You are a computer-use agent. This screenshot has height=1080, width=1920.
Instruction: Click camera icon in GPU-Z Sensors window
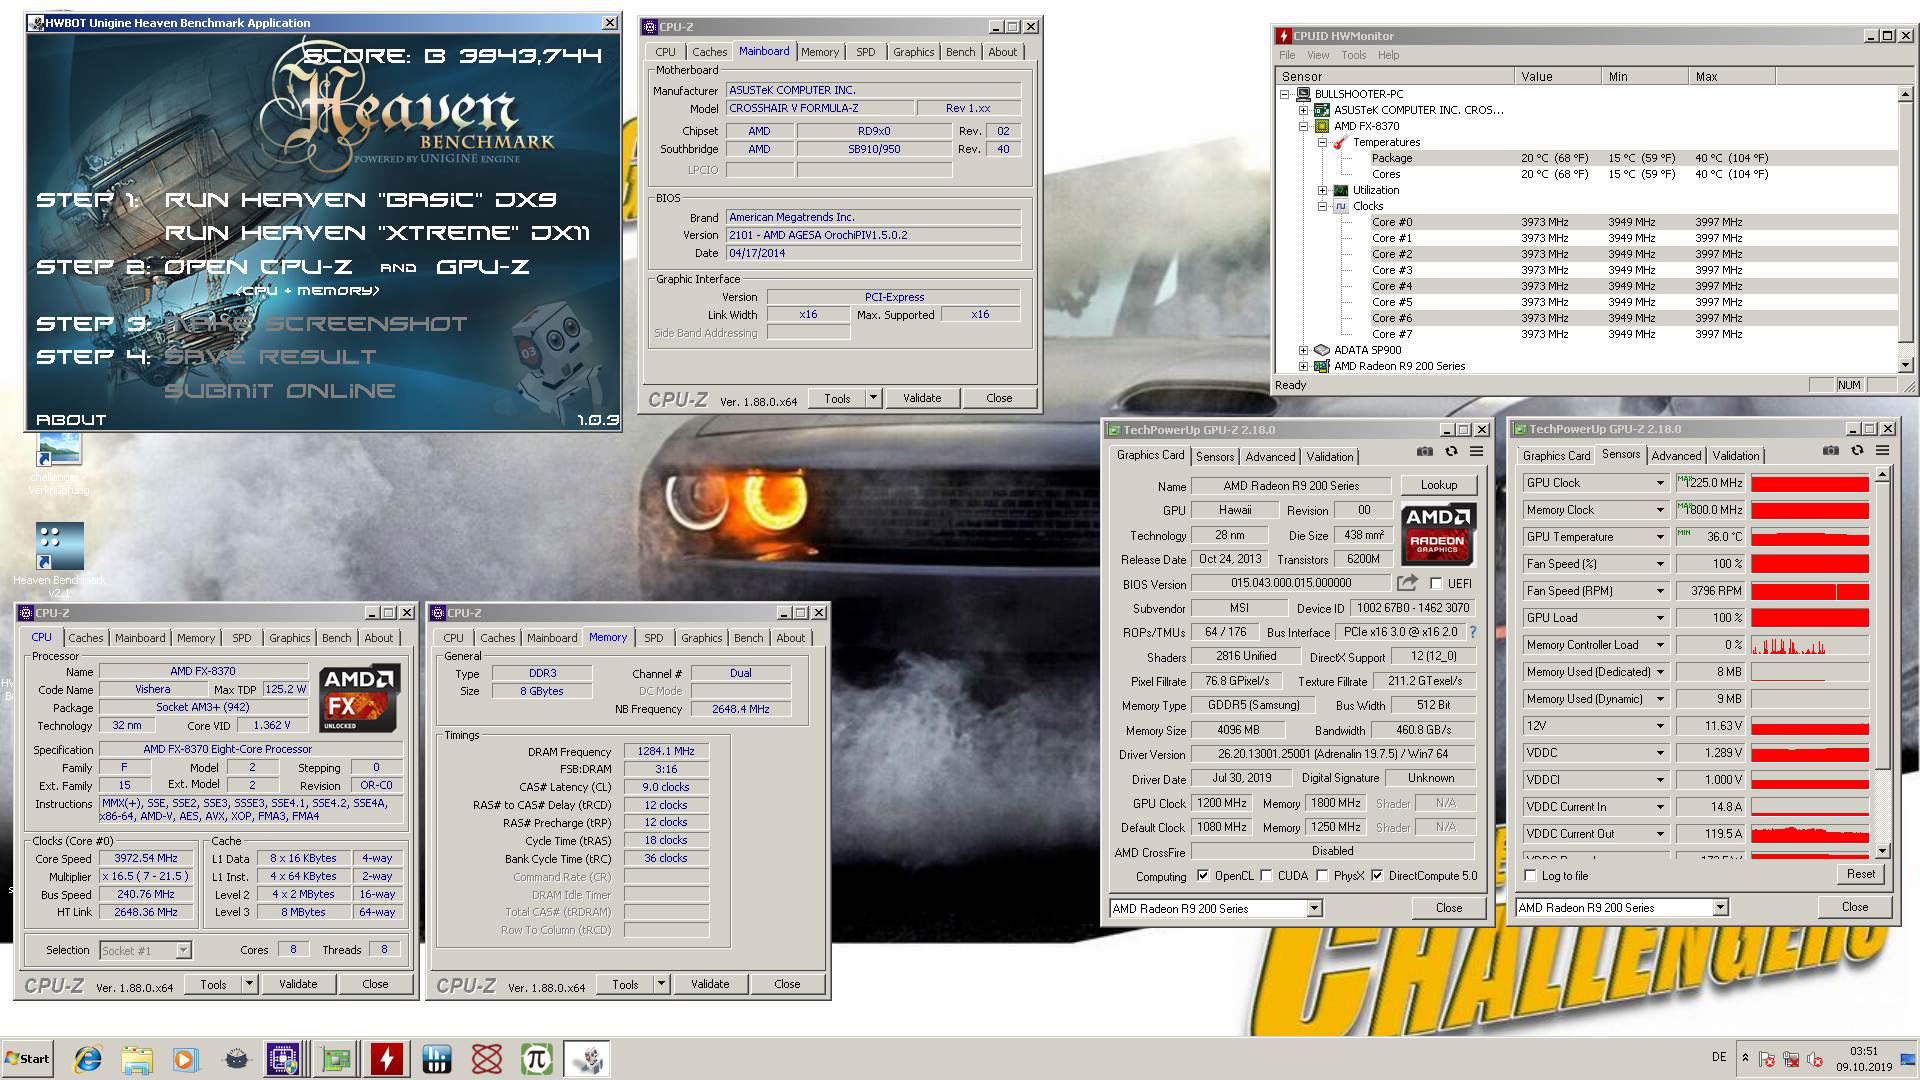pyautogui.click(x=1831, y=451)
